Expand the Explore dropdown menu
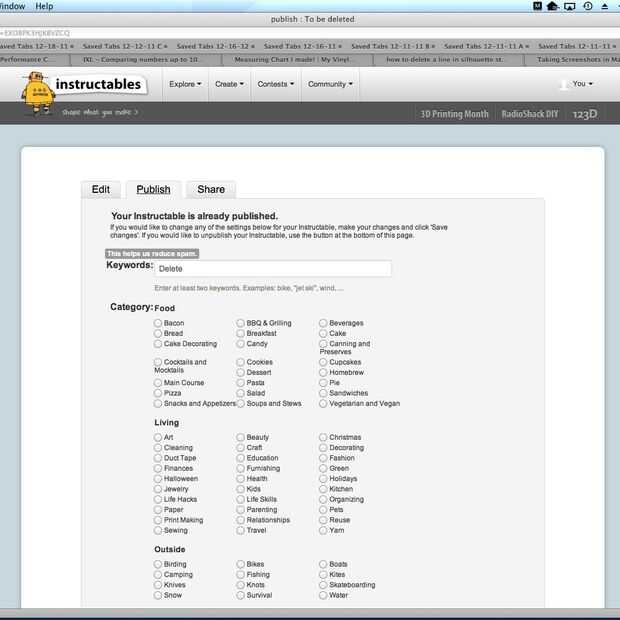This screenshot has height=620, width=620. coord(185,84)
